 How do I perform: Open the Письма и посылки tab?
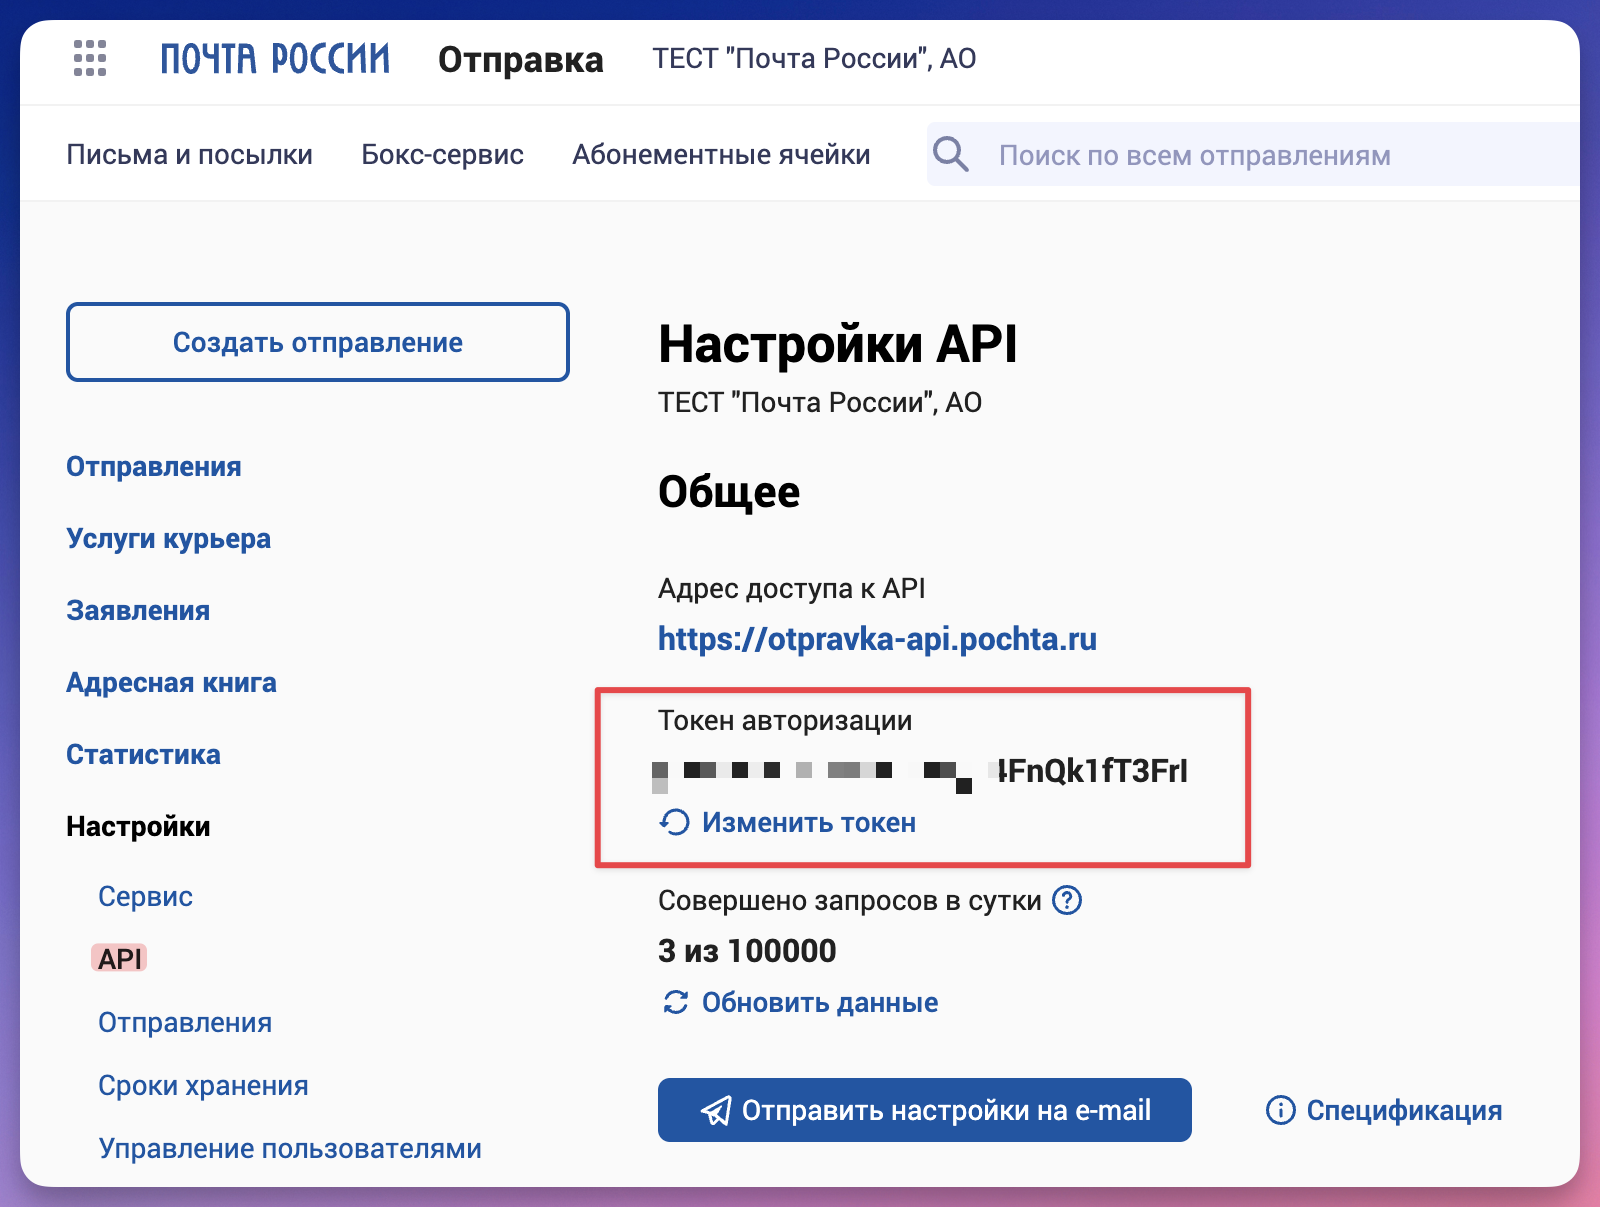click(x=190, y=155)
